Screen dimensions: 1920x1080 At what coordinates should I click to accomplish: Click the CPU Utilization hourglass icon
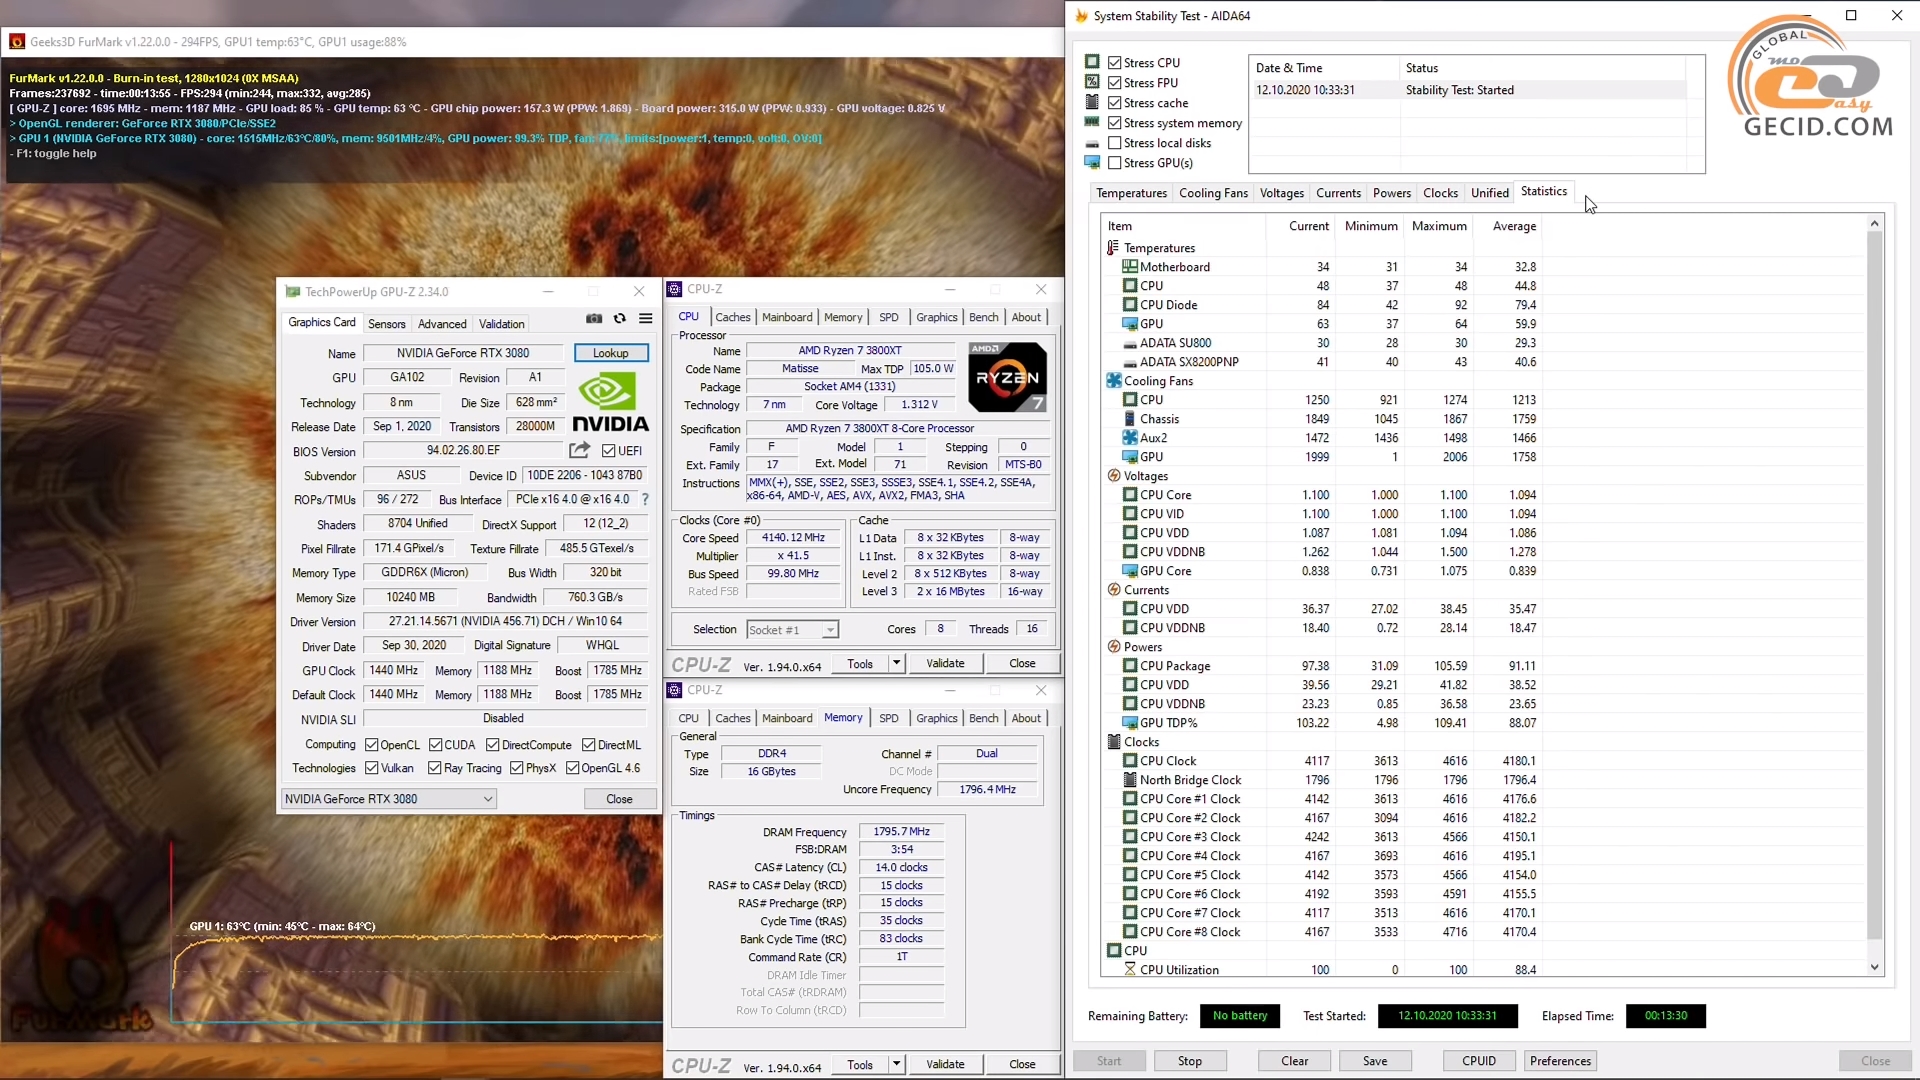tap(1130, 970)
